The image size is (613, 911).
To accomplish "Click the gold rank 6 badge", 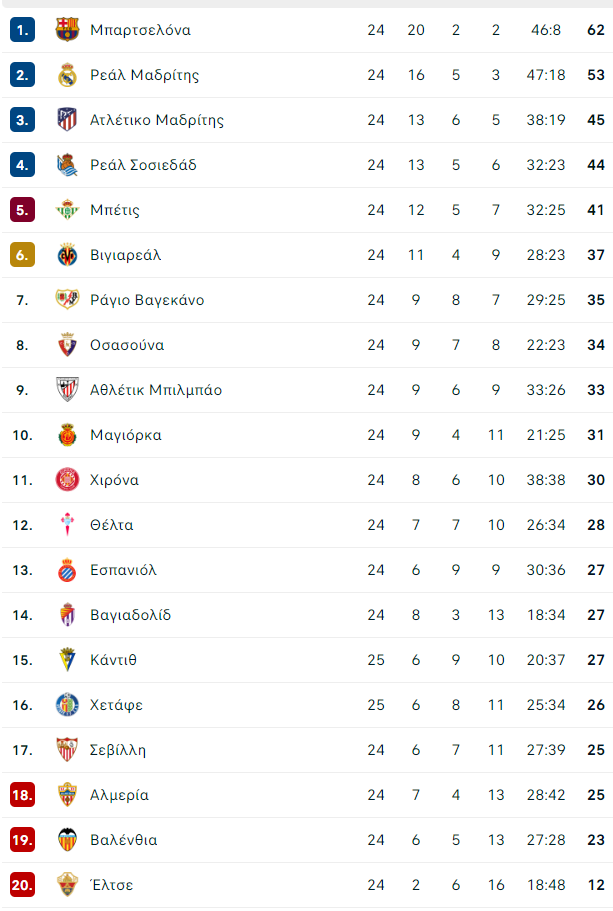I will click(22, 255).
